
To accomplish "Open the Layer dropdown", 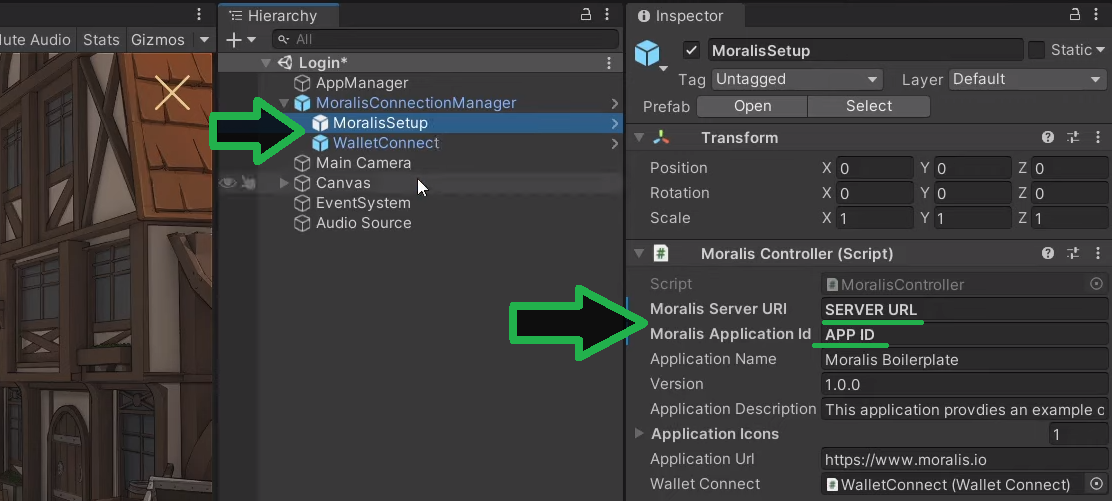I will [x=1027, y=79].
